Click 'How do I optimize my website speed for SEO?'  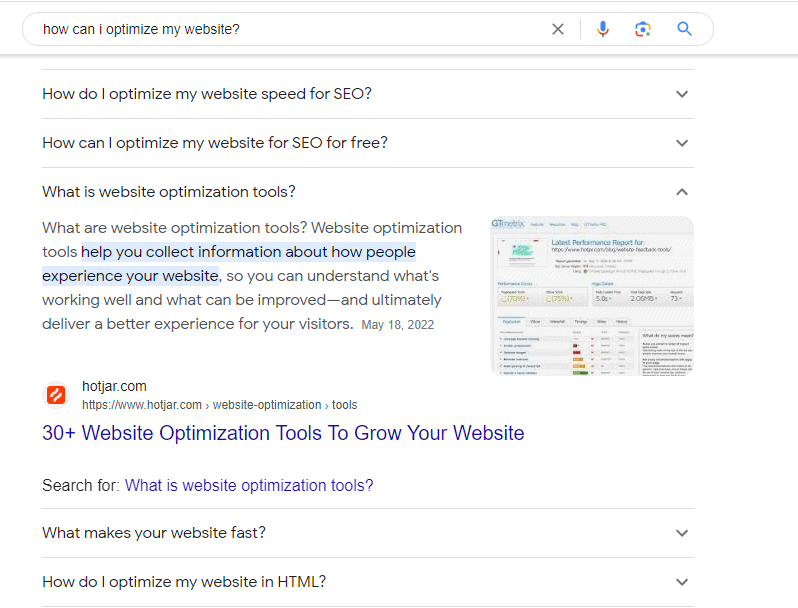coord(207,94)
